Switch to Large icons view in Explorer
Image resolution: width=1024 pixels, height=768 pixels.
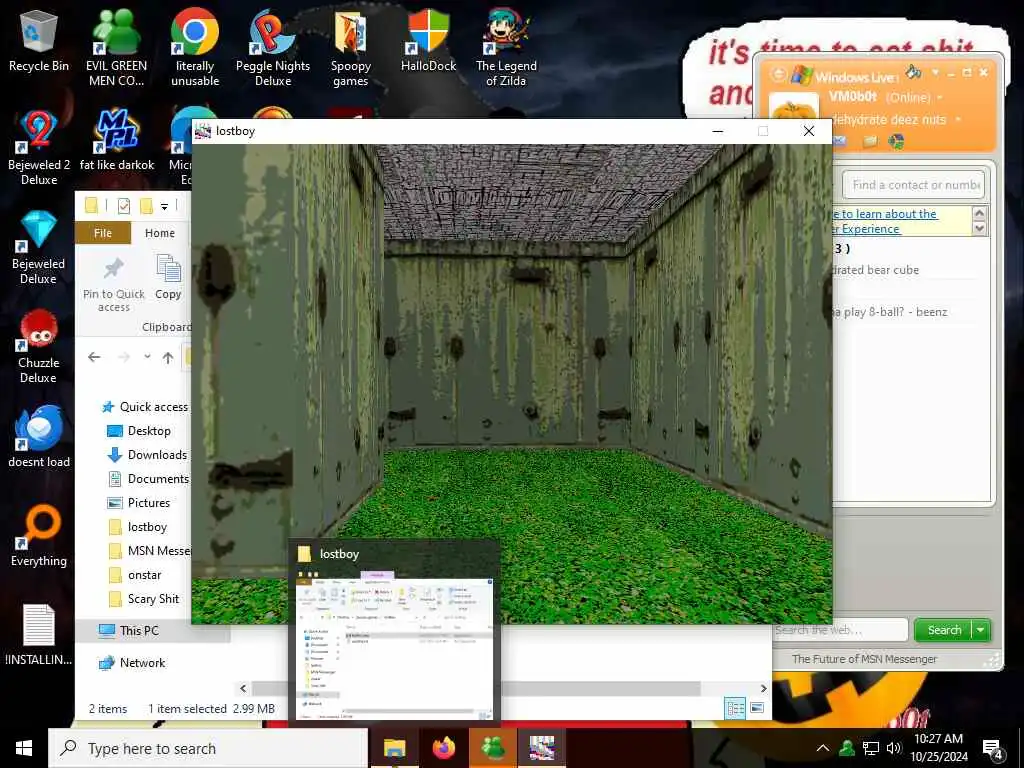point(757,708)
